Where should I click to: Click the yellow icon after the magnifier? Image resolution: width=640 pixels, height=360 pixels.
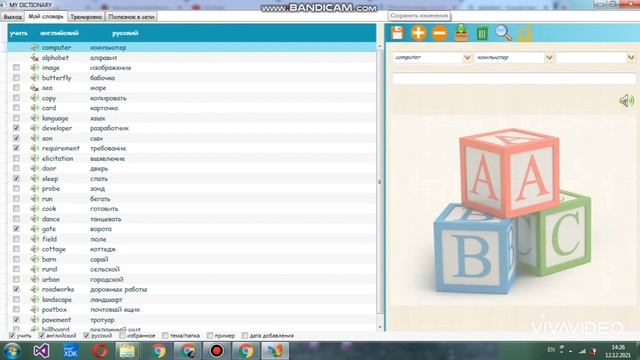525,33
